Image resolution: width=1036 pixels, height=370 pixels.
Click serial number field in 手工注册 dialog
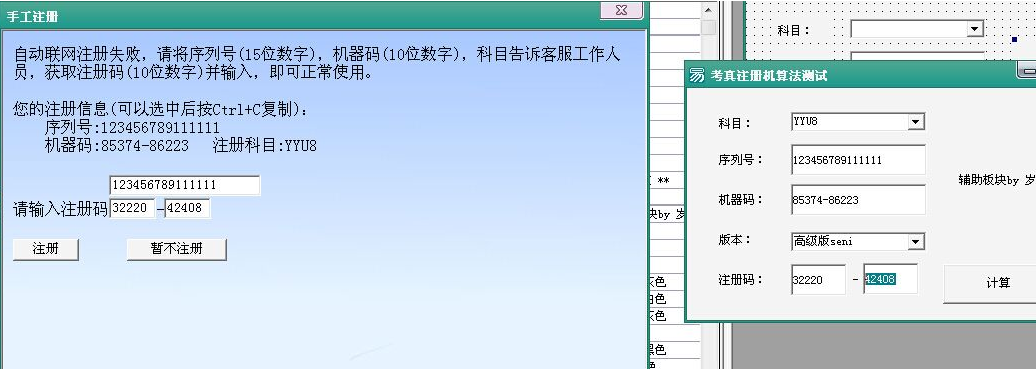(x=184, y=185)
